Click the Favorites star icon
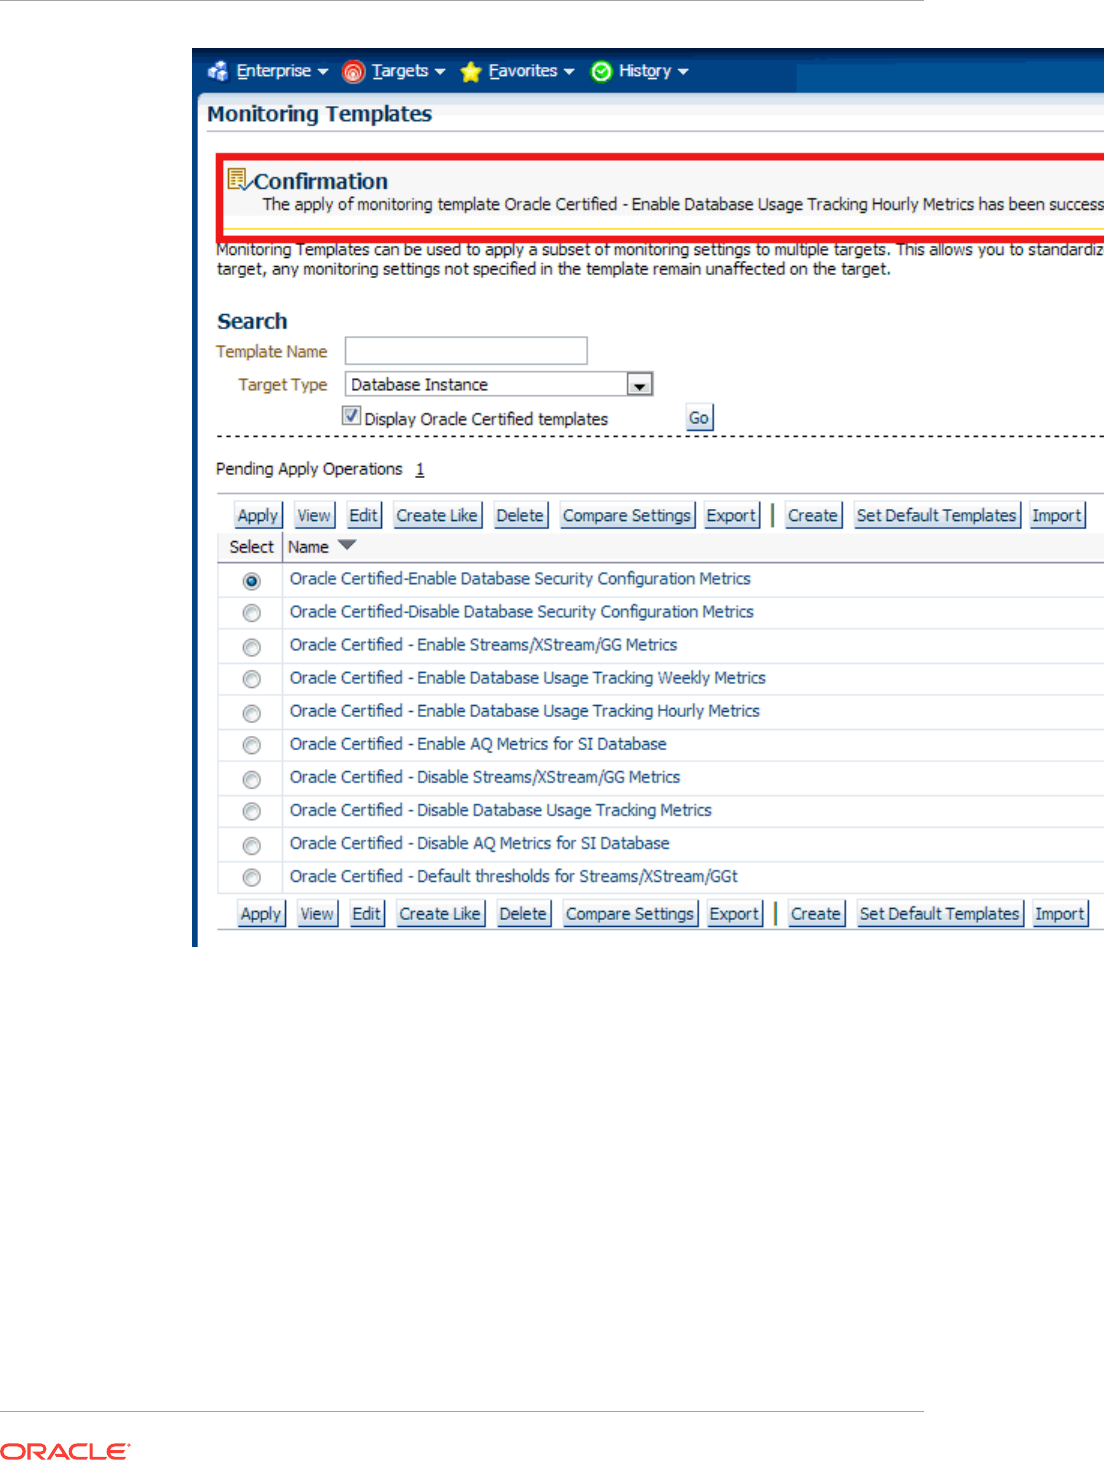 pyautogui.click(x=470, y=71)
